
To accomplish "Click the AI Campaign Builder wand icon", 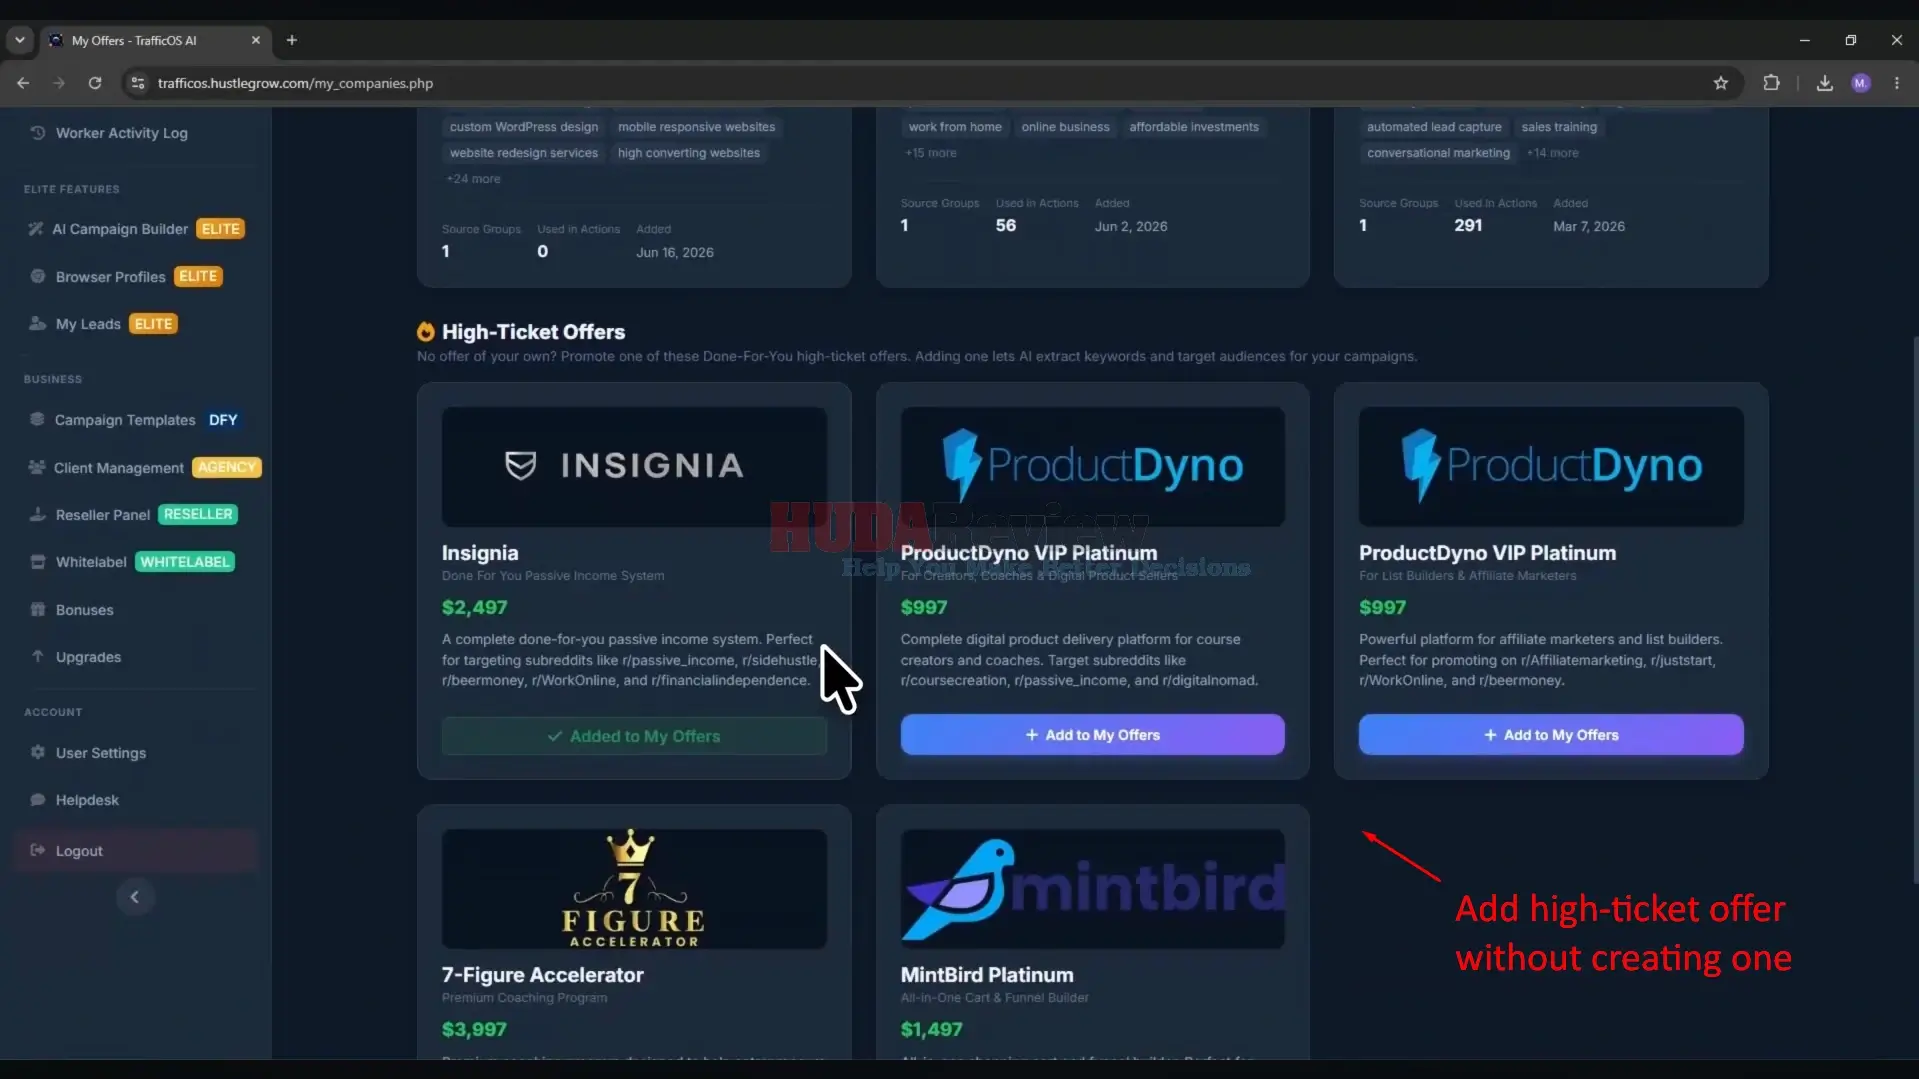I will point(36,229).
